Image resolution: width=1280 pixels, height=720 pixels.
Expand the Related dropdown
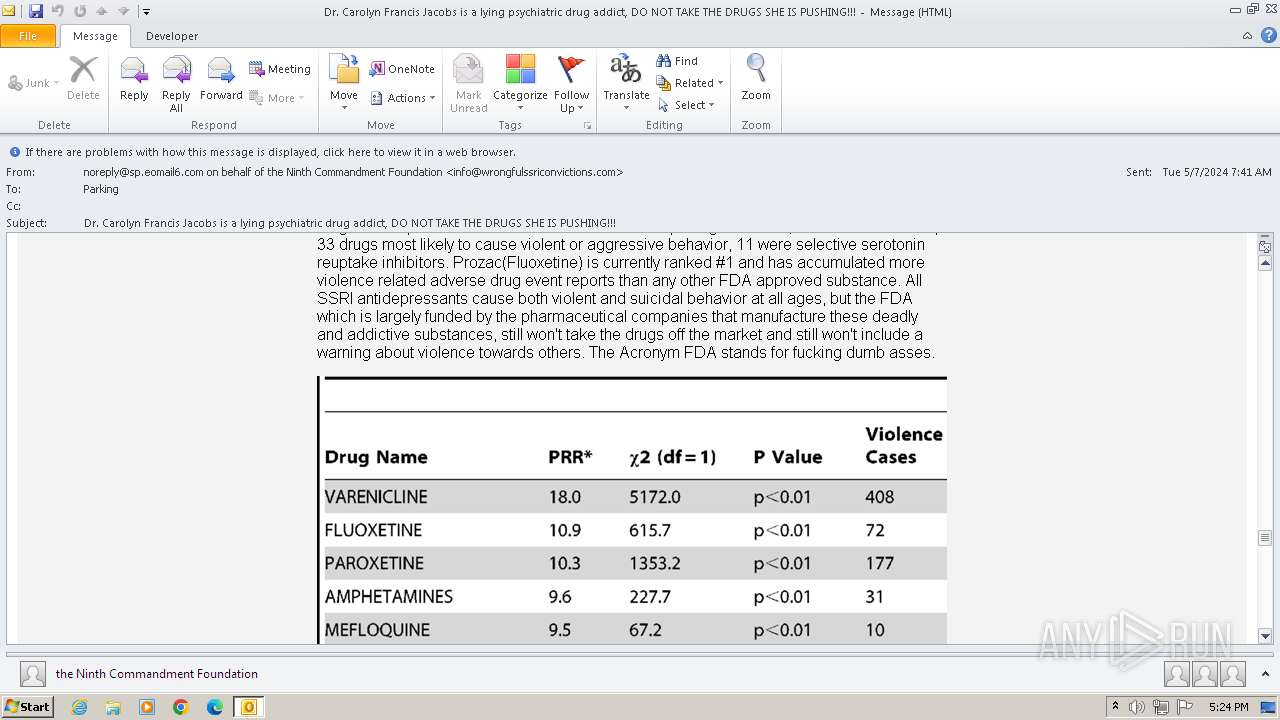[x=690, y=83]
